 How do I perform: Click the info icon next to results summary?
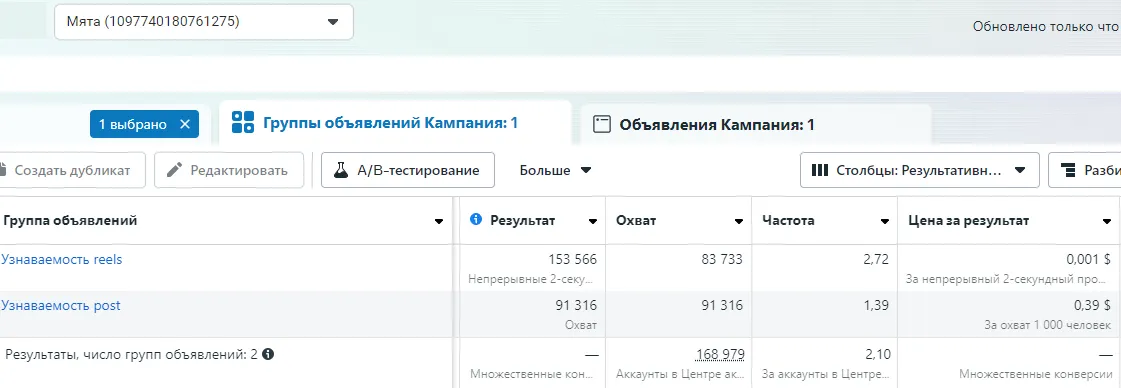click(268, 354)
